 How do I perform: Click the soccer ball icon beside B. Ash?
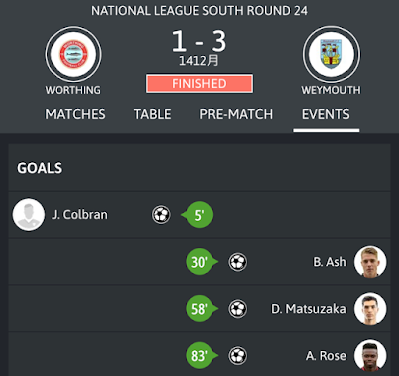[238, 262]
